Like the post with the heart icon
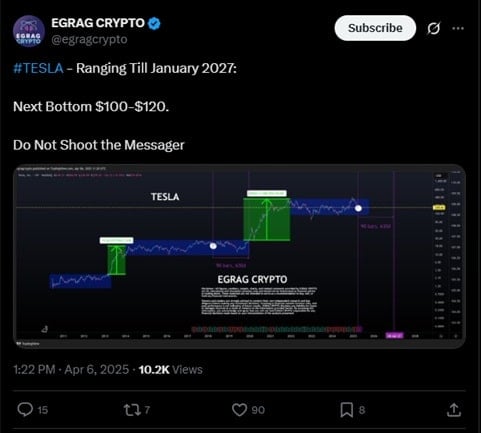This screenshot has height=433, width=481. pyautogui.click(x=239, y=410)
